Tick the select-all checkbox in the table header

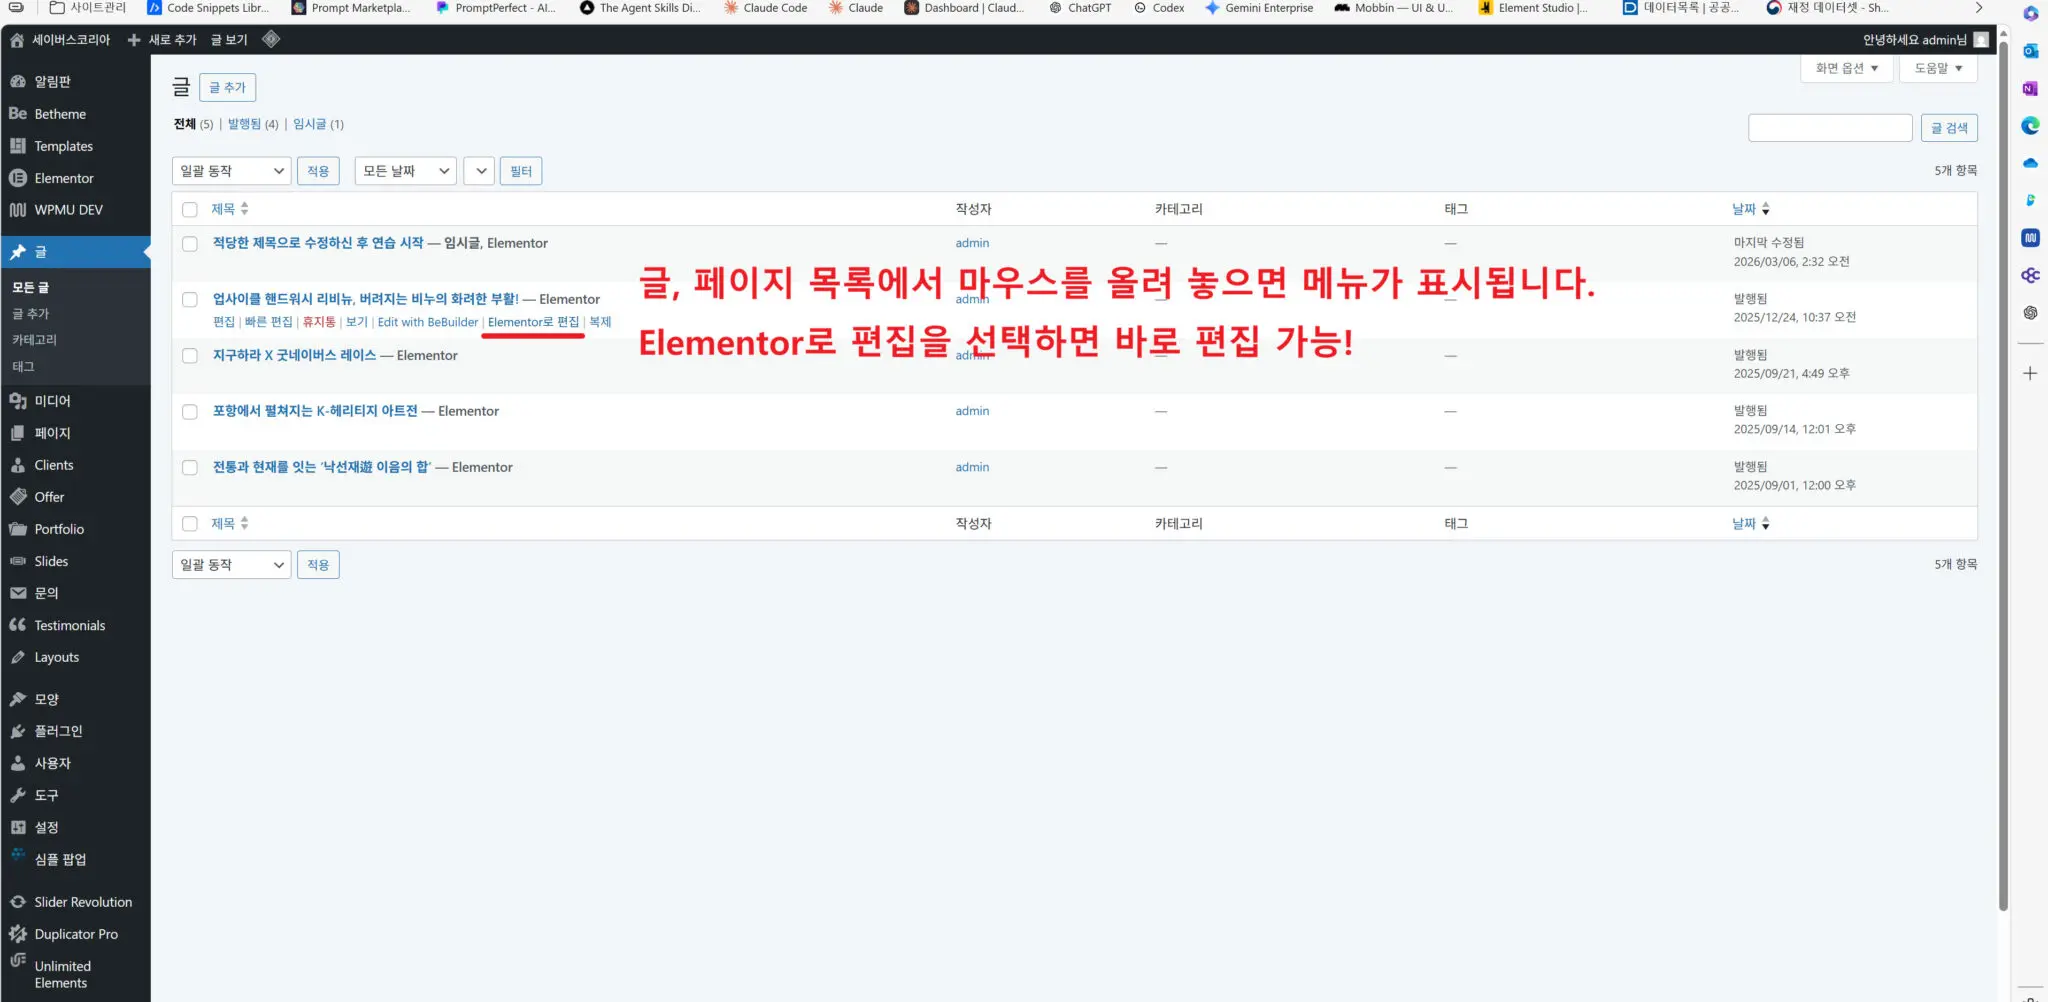[190, 209]
